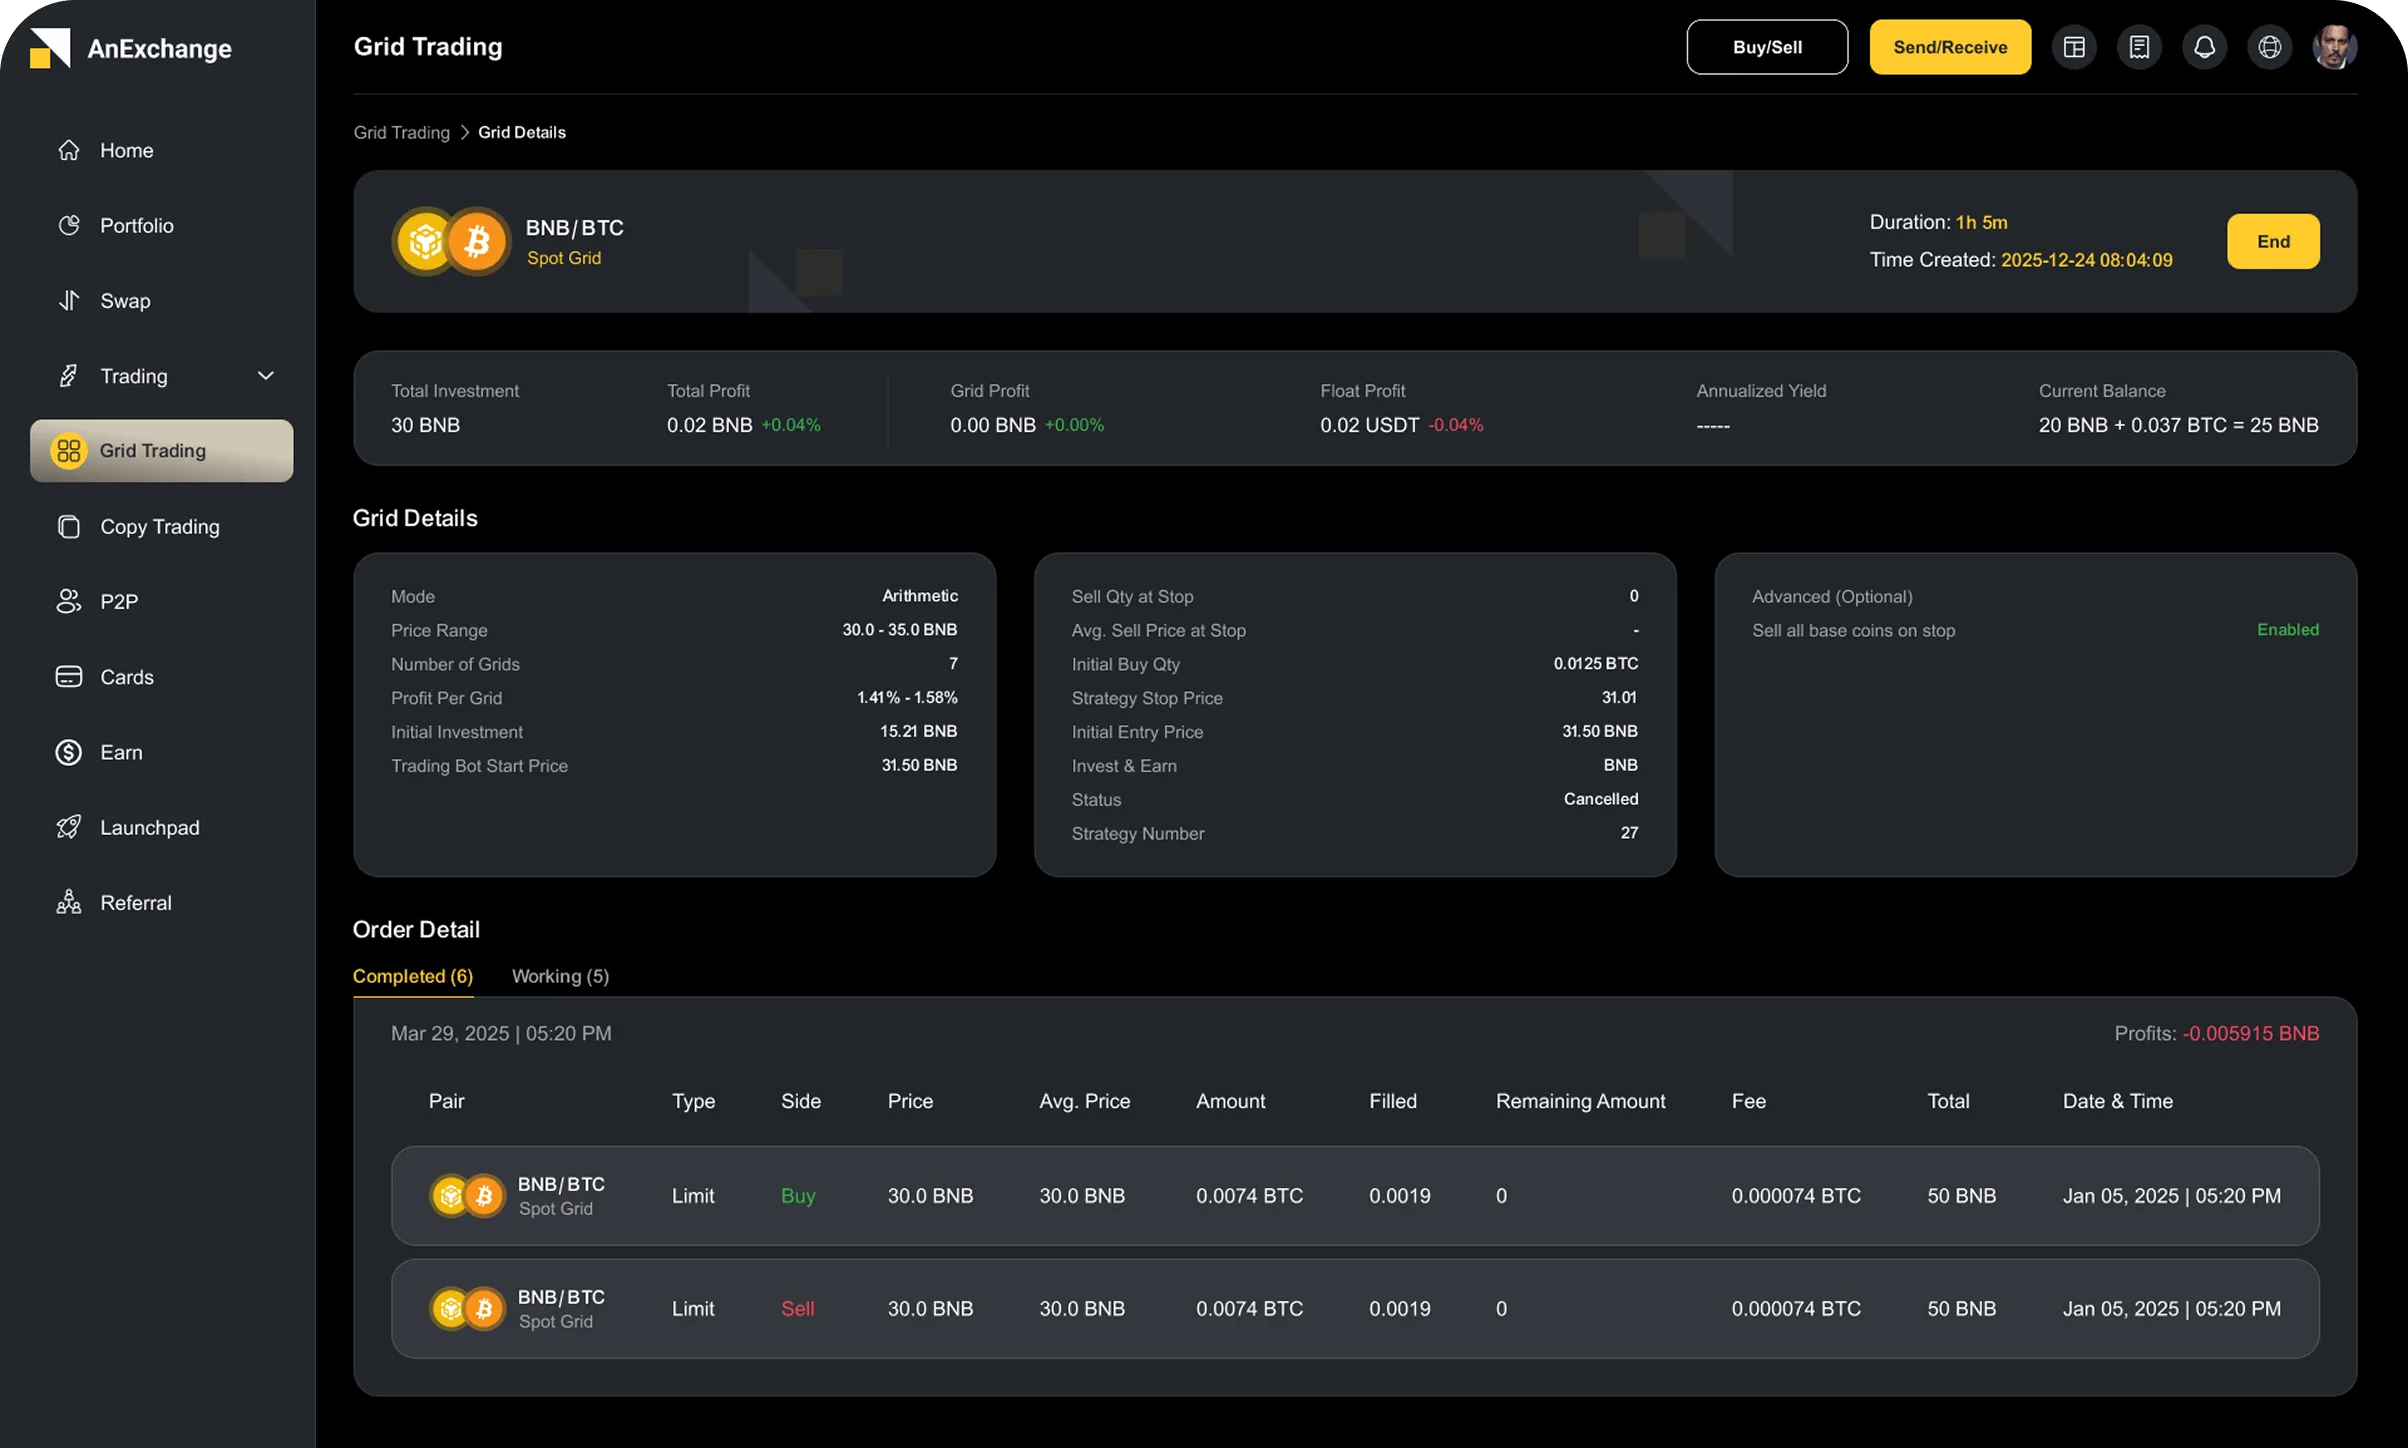This screenshot has height=1448, width=2408.
Task: Select the Earn section icon
Action: [x=68, y=752]
